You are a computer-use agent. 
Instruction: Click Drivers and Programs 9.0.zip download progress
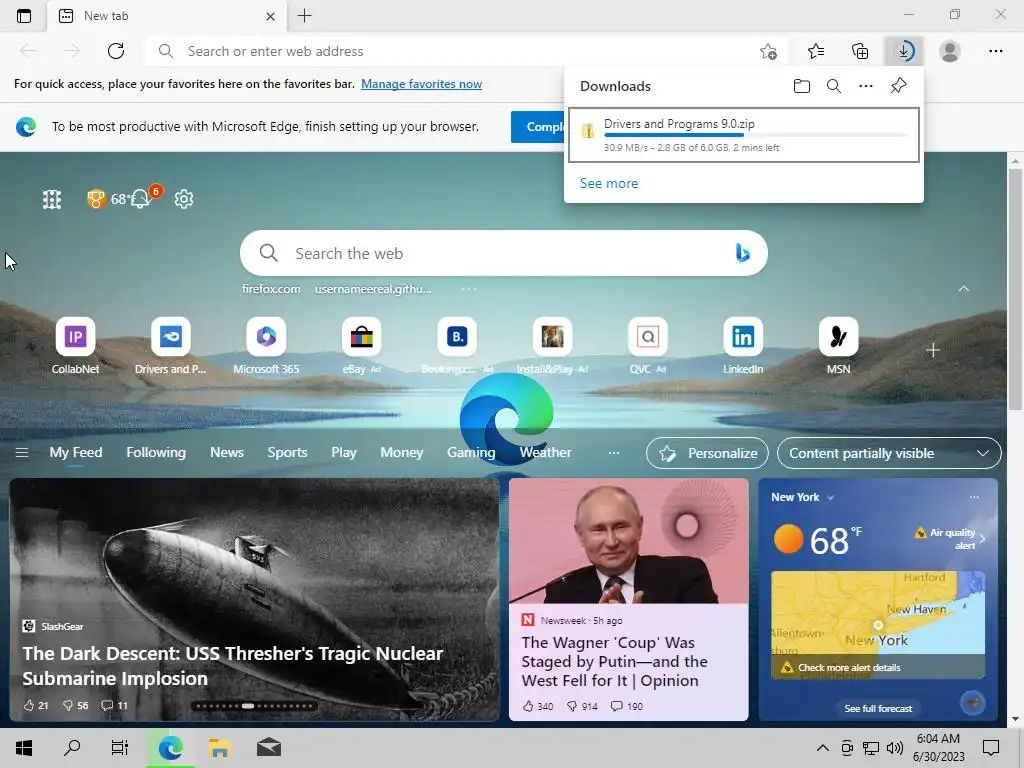(744, 135)
